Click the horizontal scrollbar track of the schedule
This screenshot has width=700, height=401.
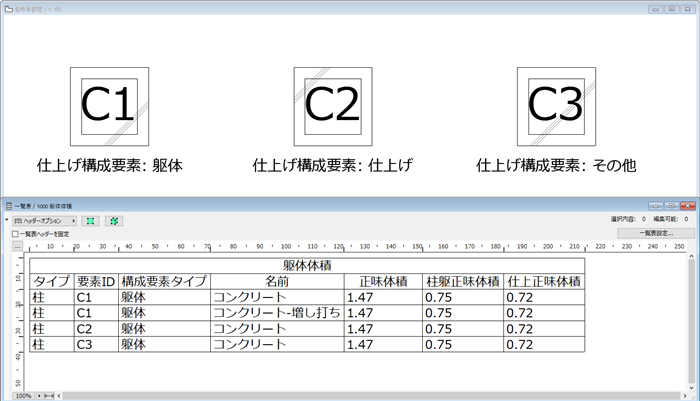point(372,396)
